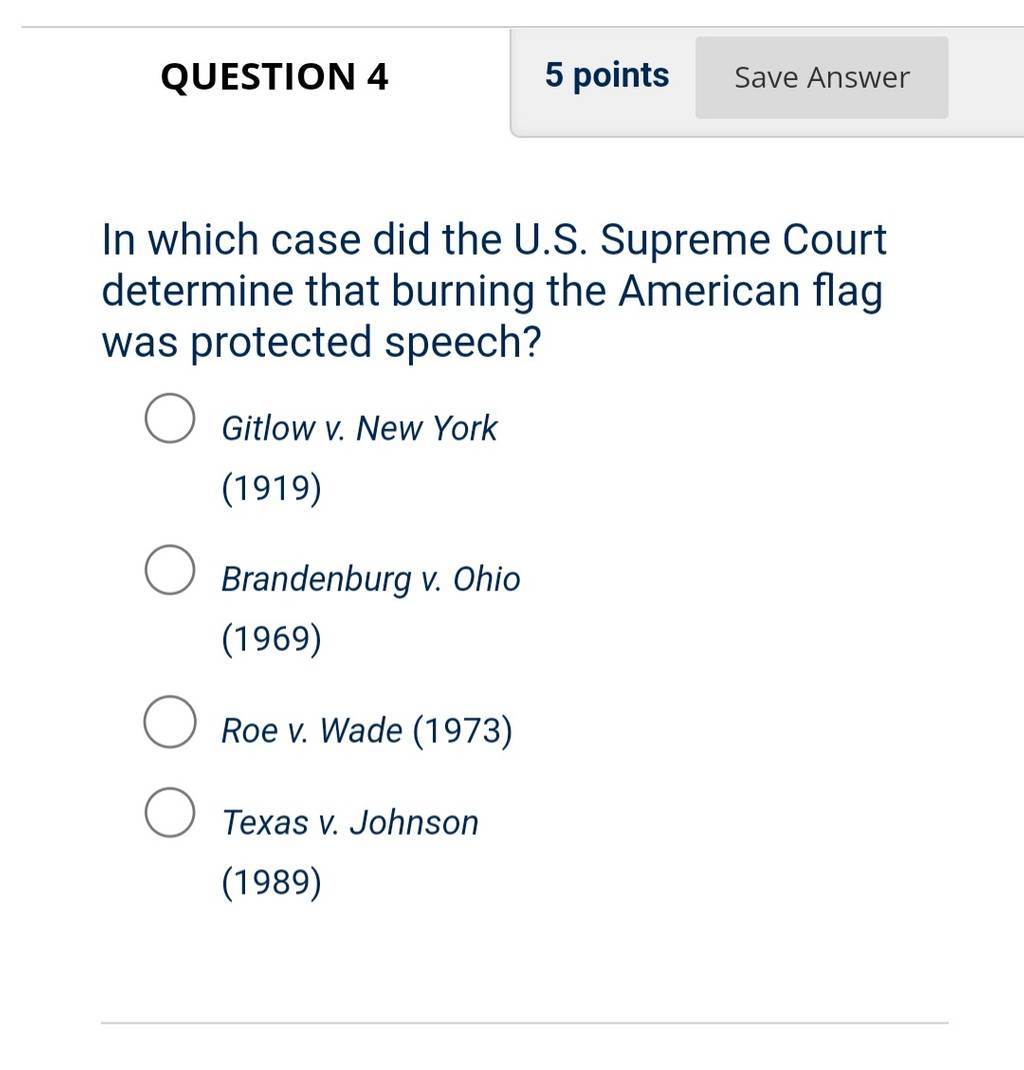
Task: Select the Gitlow v. New York radio button
Action: pos(170,418)
